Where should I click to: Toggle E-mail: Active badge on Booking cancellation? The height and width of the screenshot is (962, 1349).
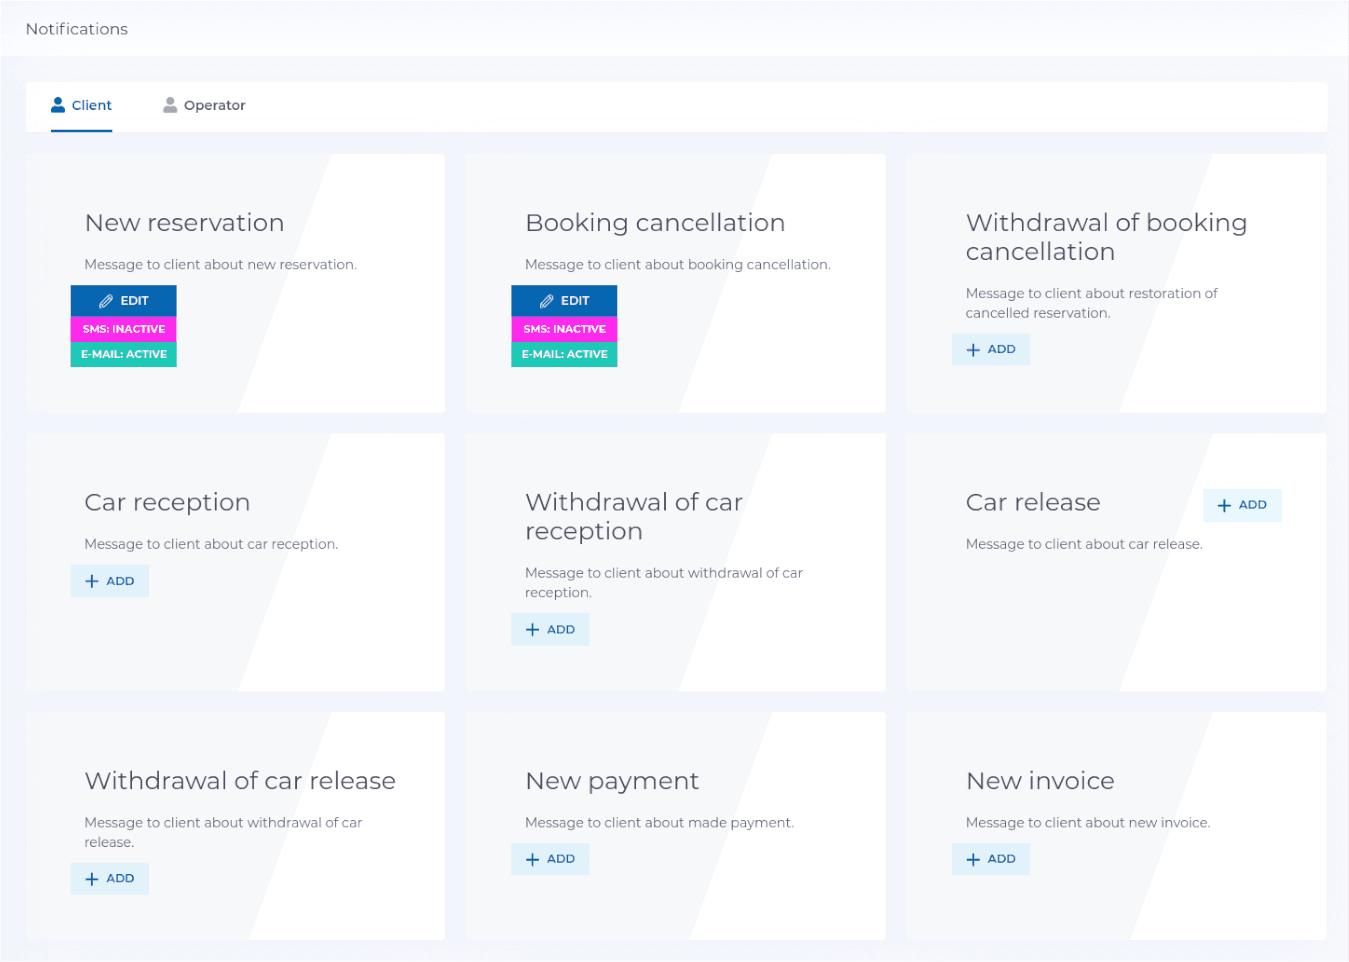(564, 354)
